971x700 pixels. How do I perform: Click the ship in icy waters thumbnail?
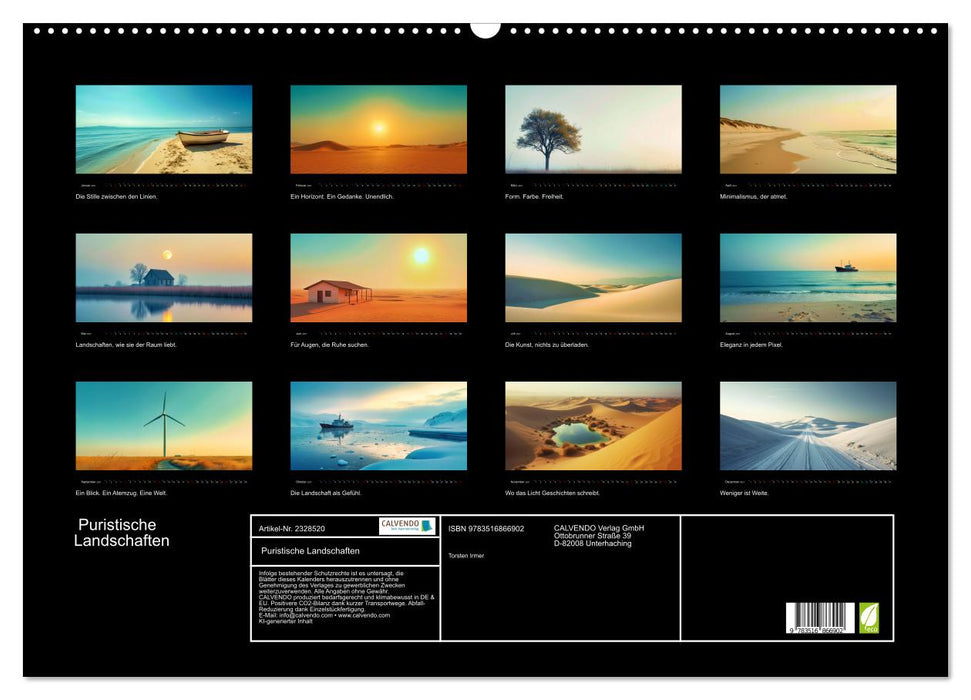pos(378,426)
